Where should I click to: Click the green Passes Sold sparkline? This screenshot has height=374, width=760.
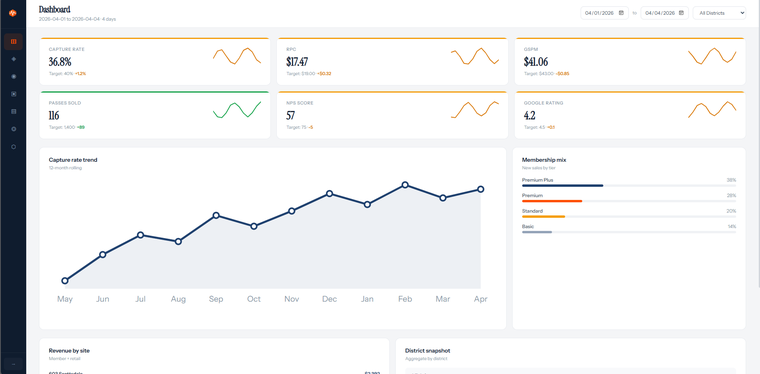coord(237,110)
